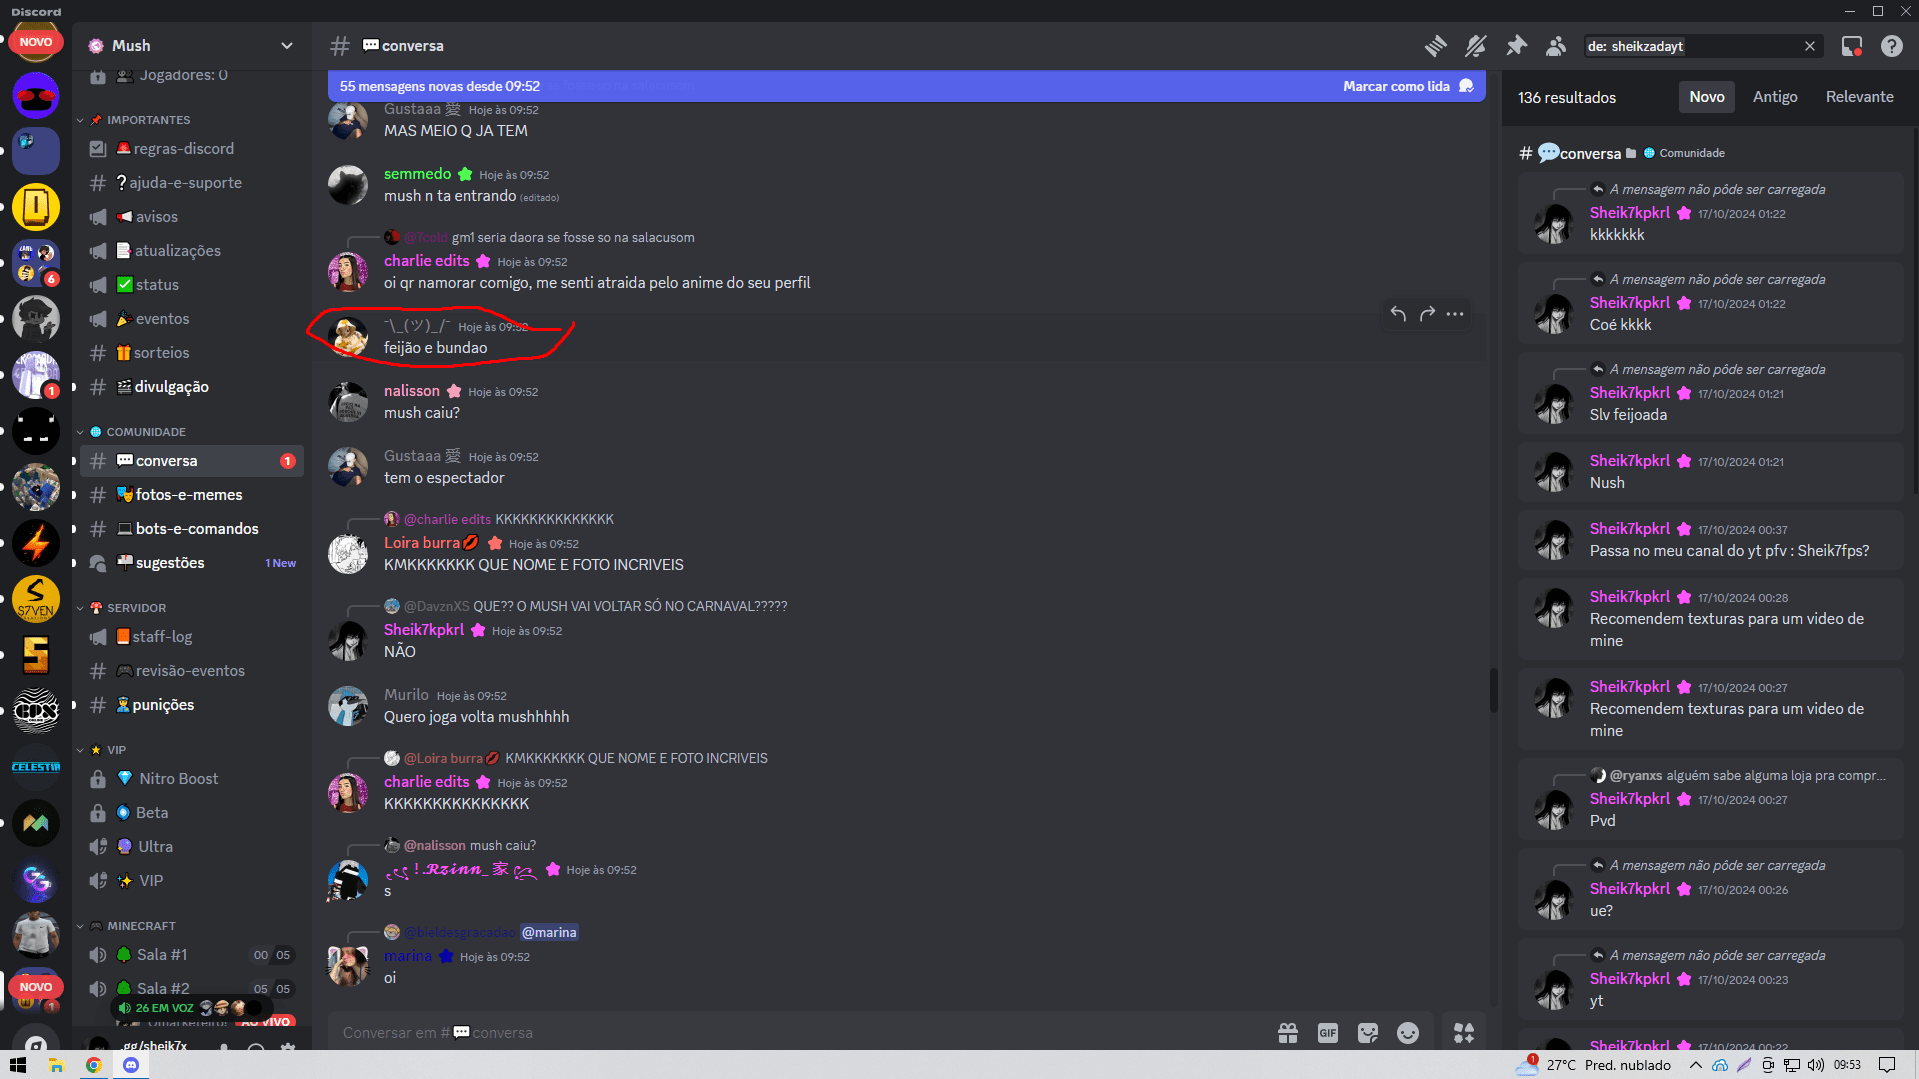The height and width of the screenshot is (1079, 1919).
Task: Reply to the 'feijão e bundao' message
Action: tap(1398, 314)
